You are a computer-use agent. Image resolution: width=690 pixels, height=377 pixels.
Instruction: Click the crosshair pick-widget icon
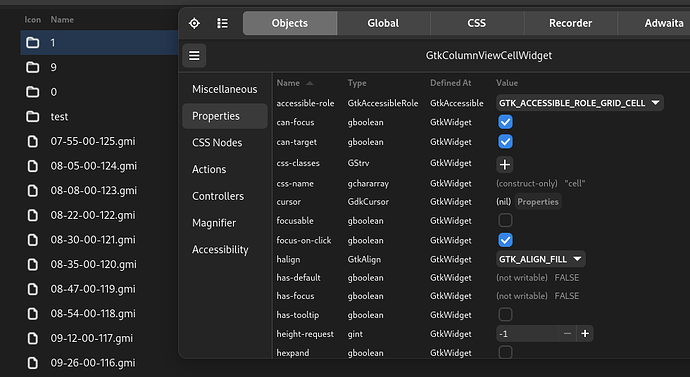coord(194,23)
